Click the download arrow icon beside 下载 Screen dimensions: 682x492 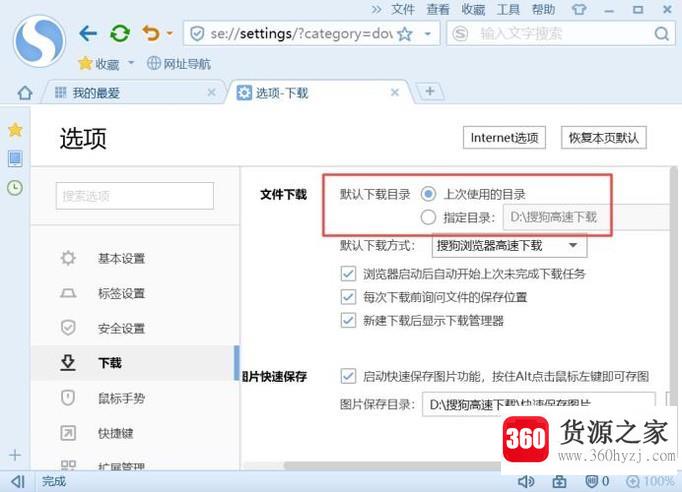68,362
